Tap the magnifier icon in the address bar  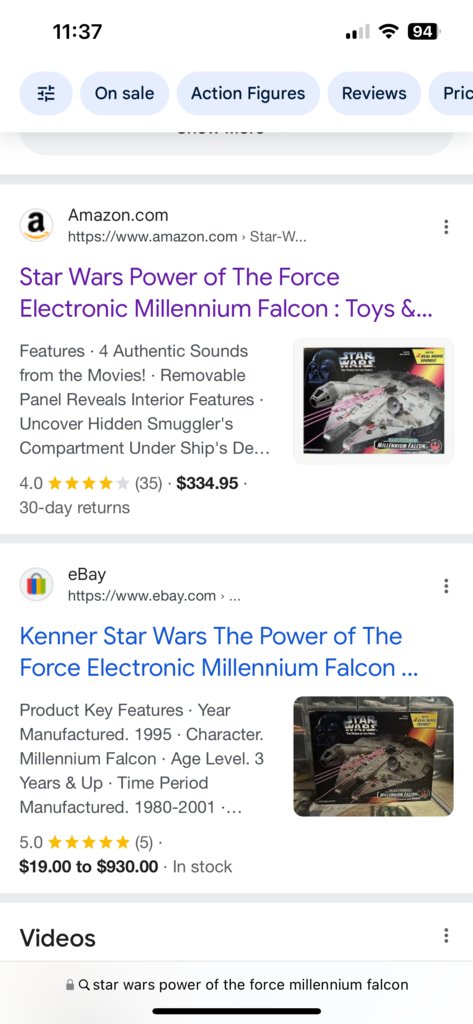click(x=84, y=985)
